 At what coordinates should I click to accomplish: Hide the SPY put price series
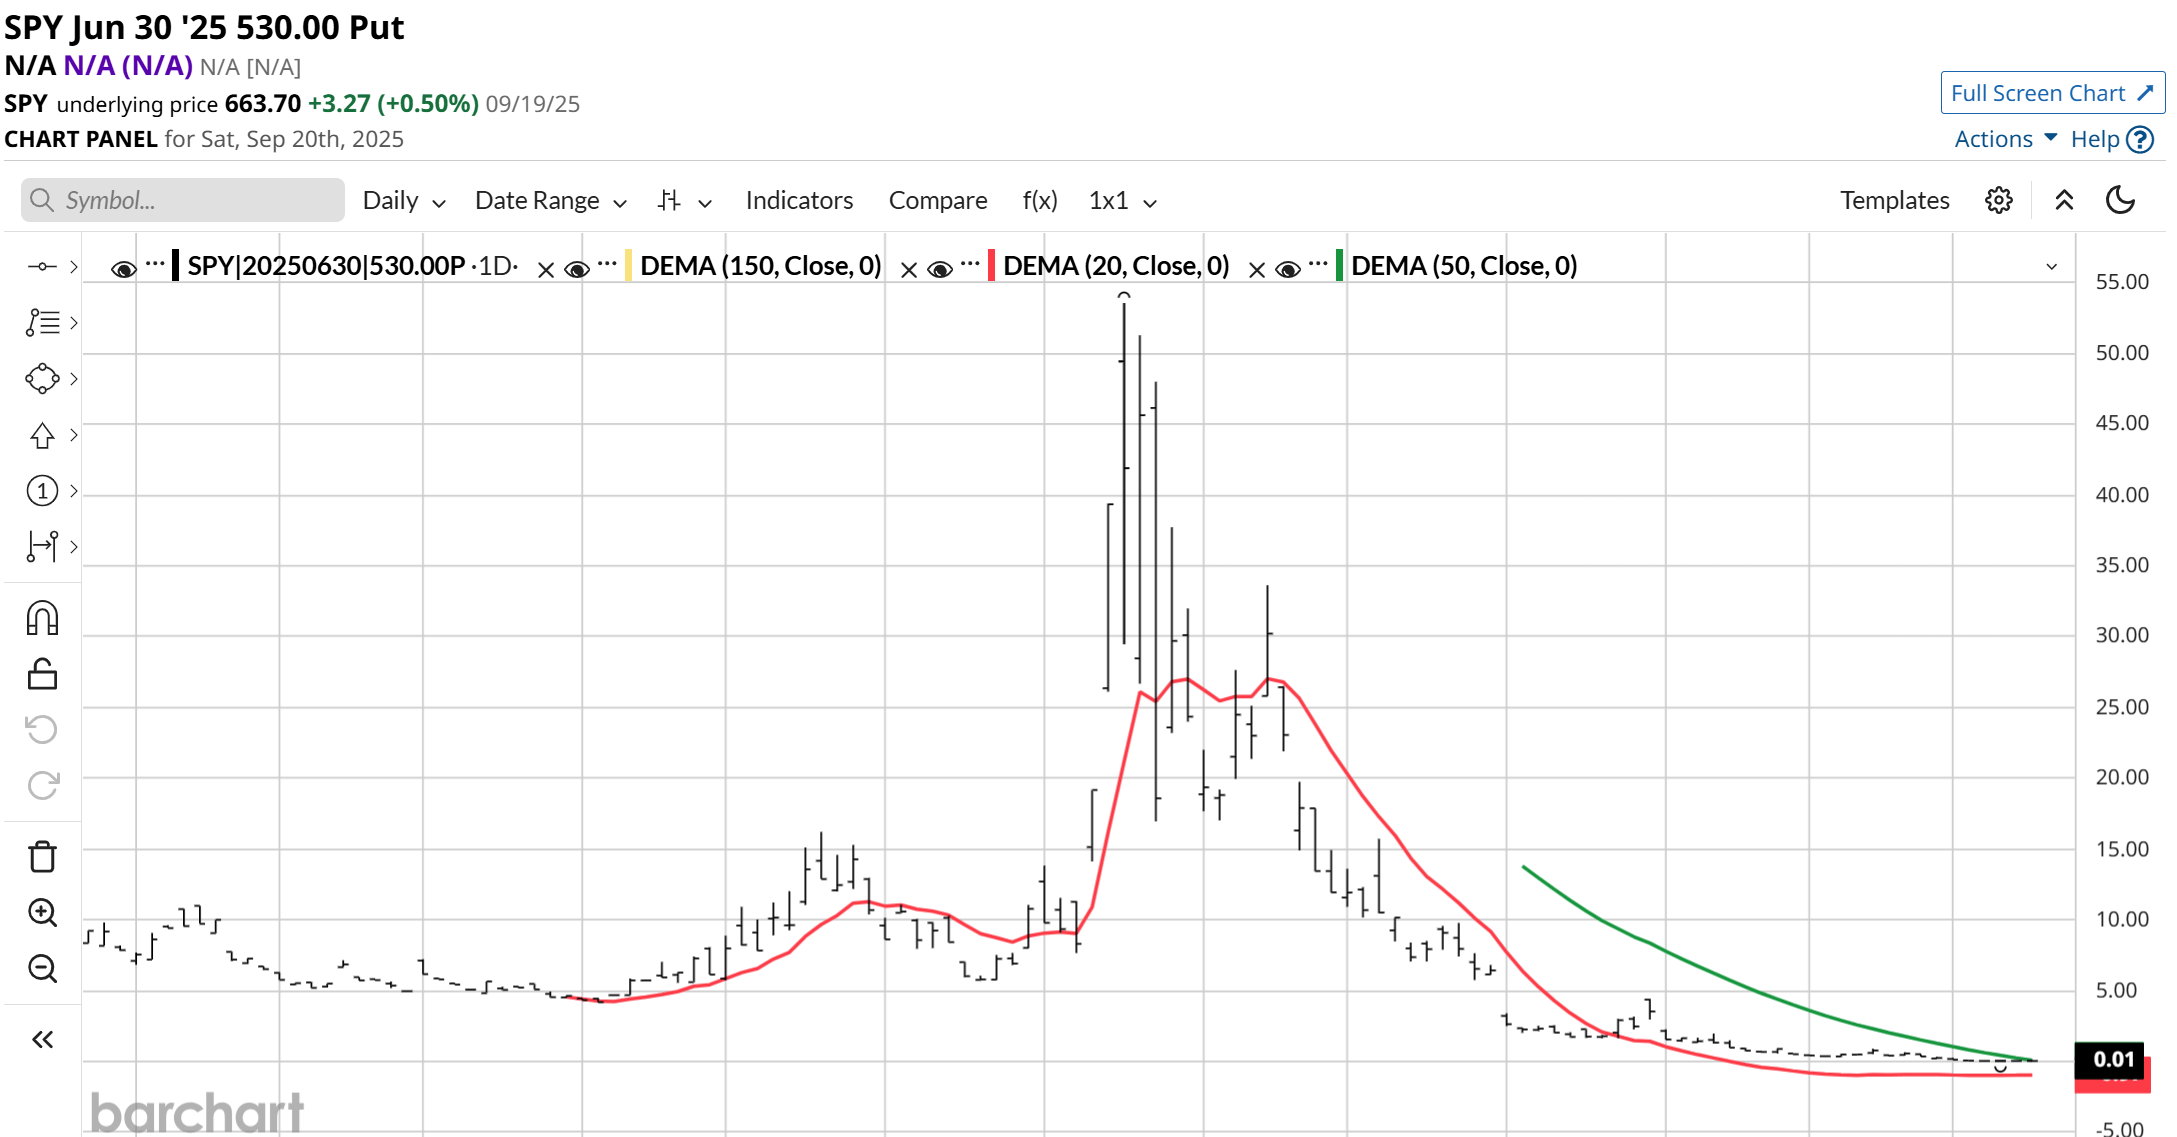(x=124, y=267)
